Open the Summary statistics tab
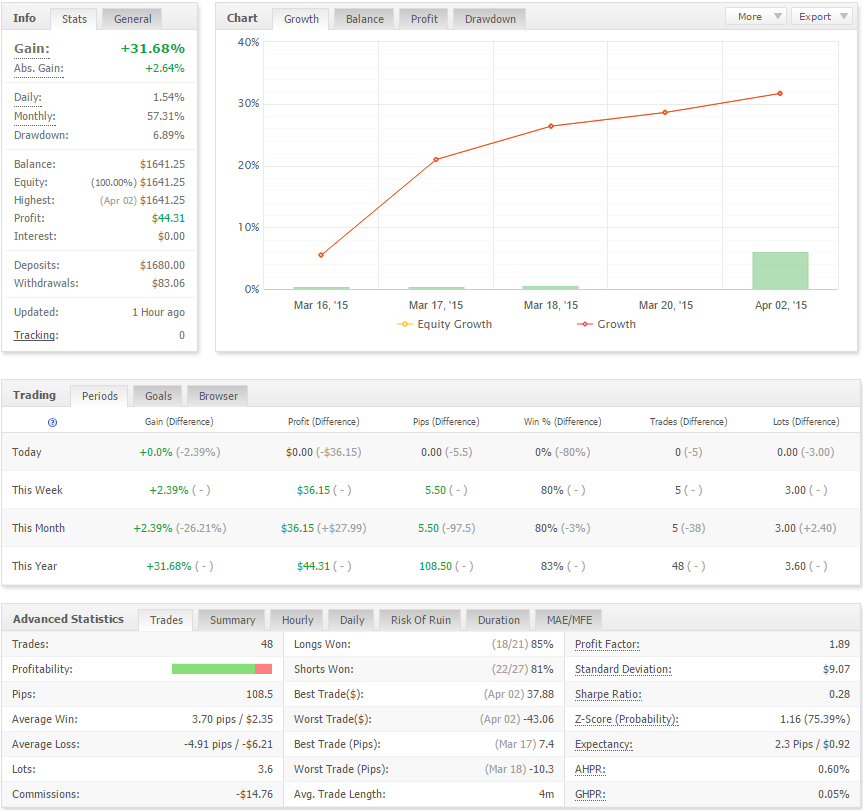863x810 pixels. point(232,620)
